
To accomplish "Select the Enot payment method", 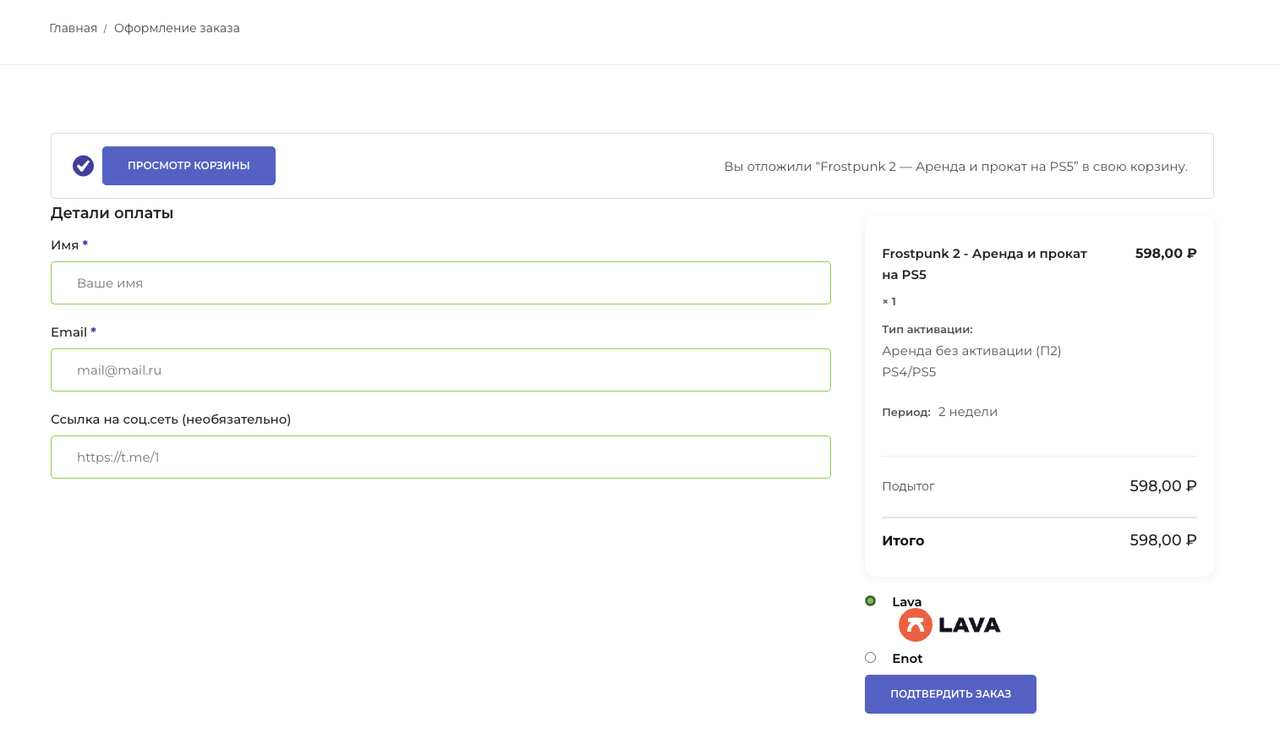I will tap(870, 658).
